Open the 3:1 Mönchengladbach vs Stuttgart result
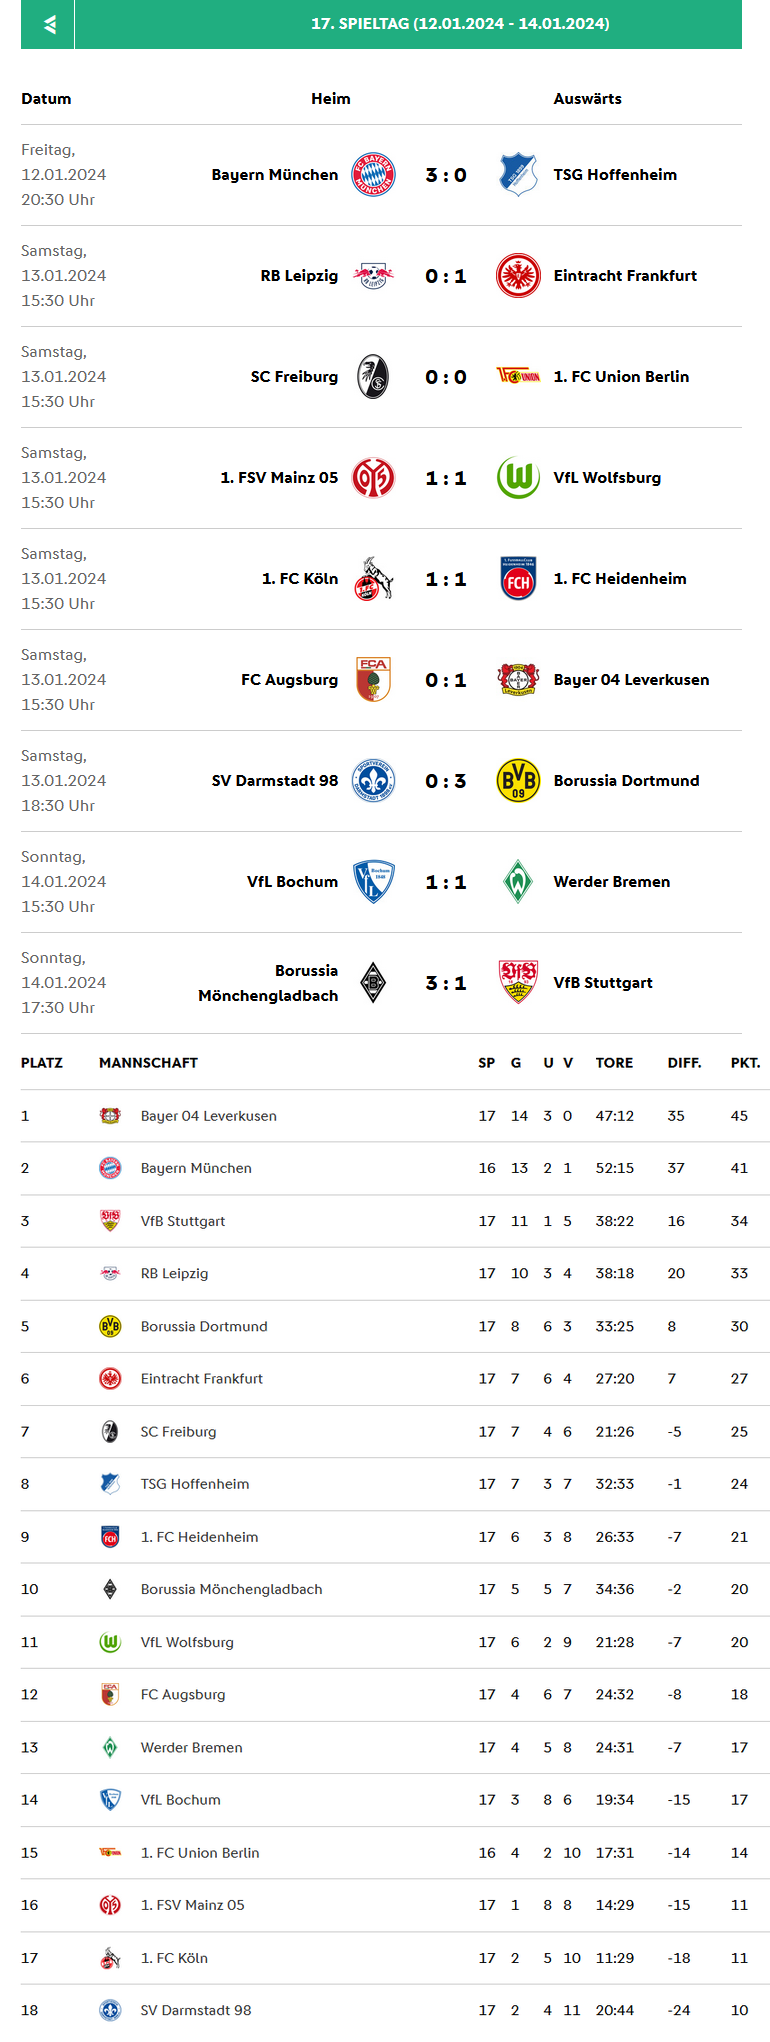This screenshot has width=770, height=2042. click(x=446, y=983)
